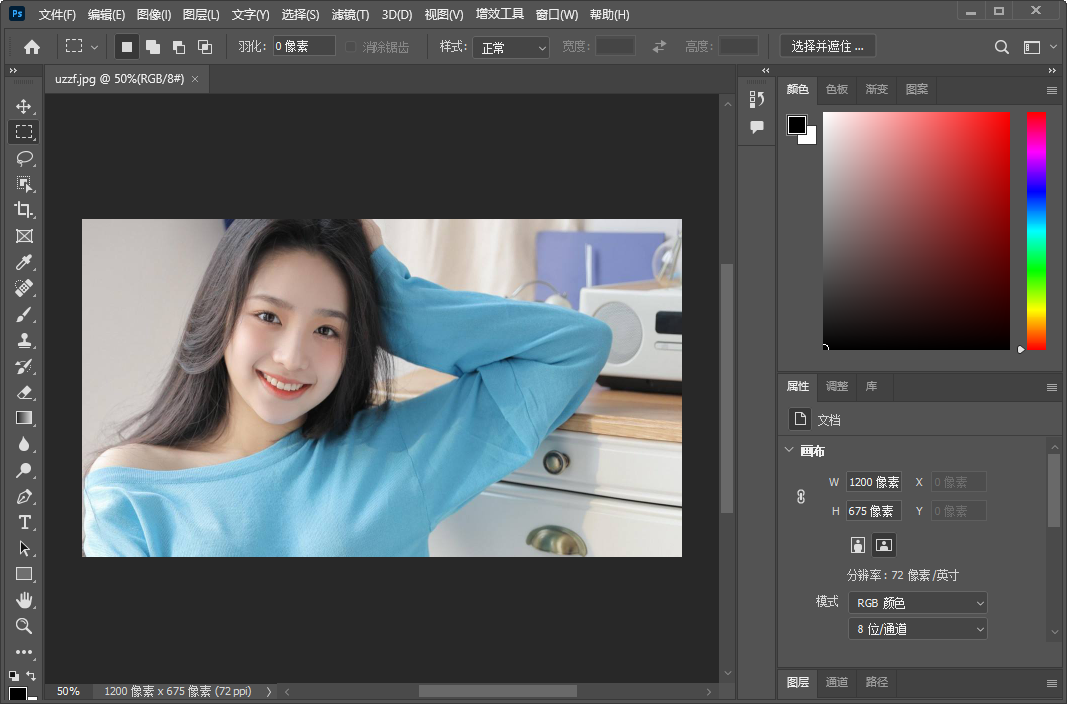Open the search magnifier in options bar
The image size is (1067, 704).
click(1002, 47)
